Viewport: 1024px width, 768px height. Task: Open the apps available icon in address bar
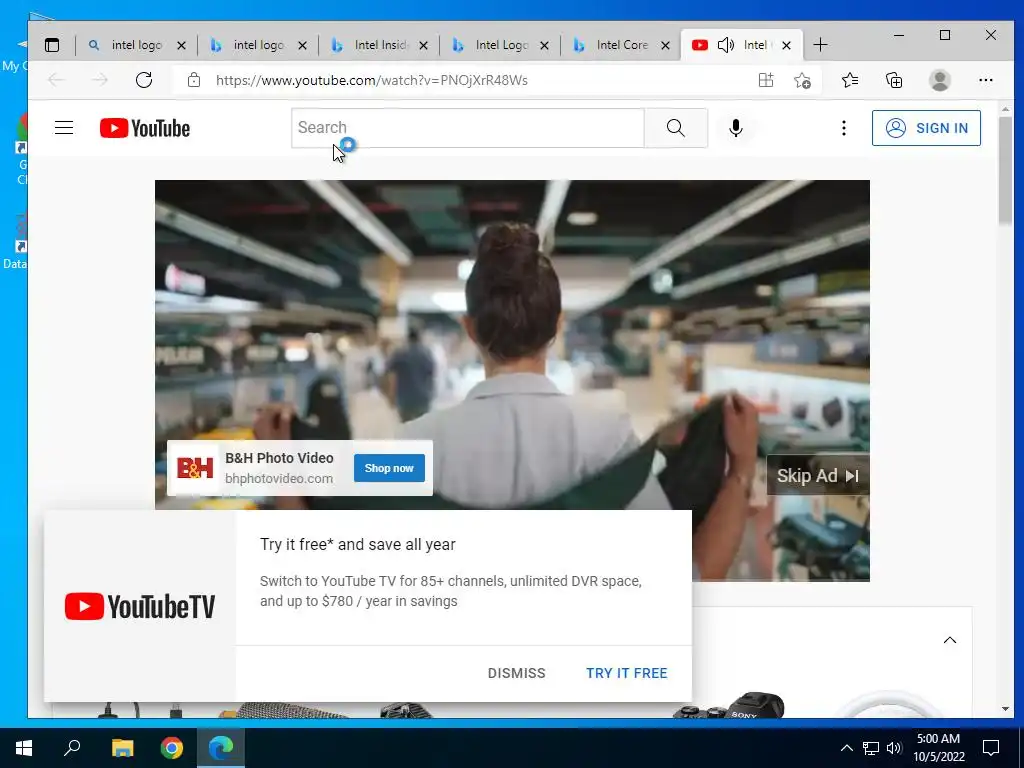(x=765, y=80)
